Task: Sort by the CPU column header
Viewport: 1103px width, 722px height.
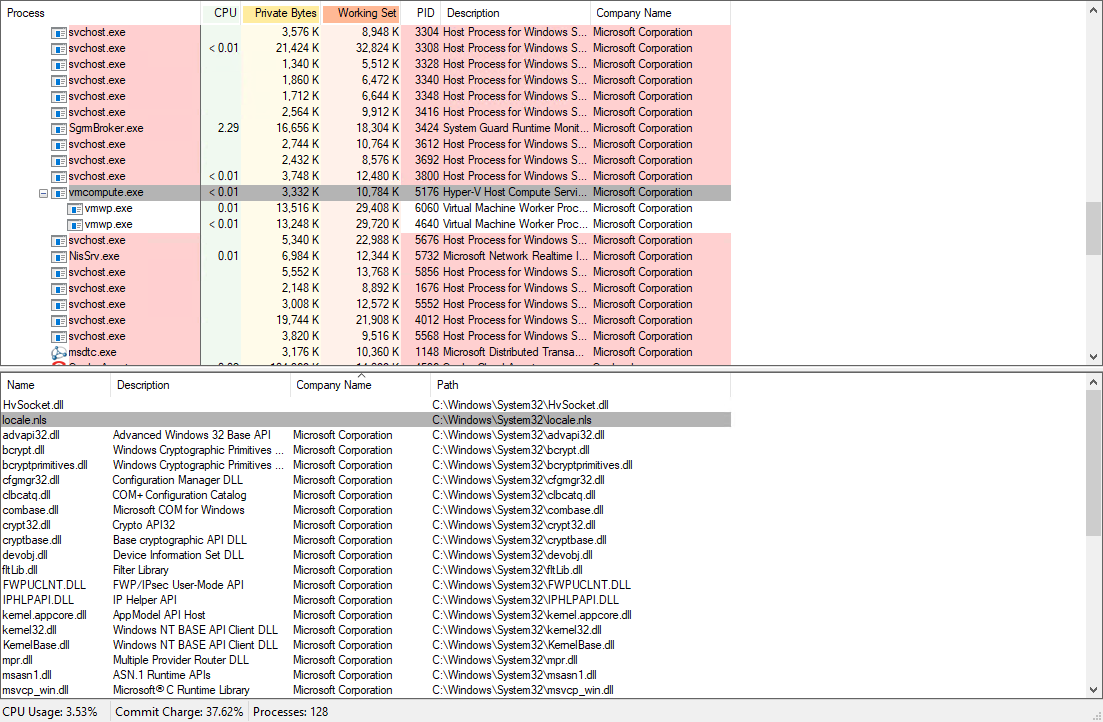Action: point(222,13)
